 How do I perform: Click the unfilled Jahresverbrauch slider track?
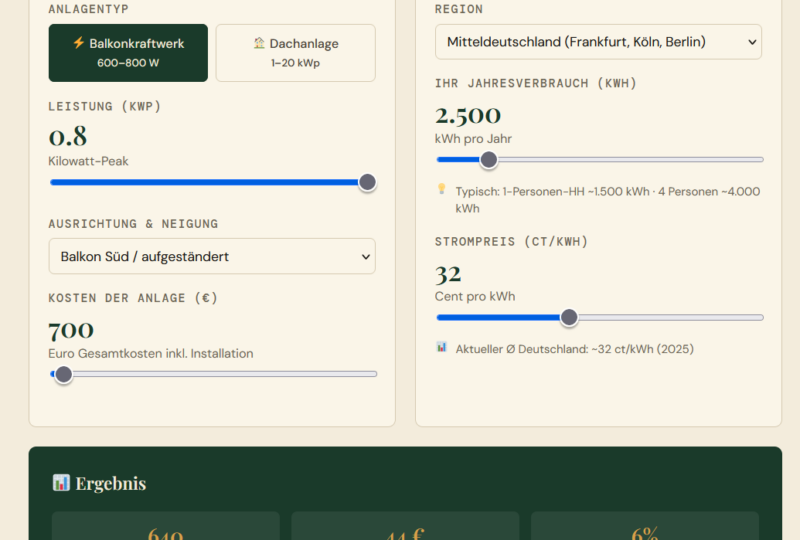[631, 160]
